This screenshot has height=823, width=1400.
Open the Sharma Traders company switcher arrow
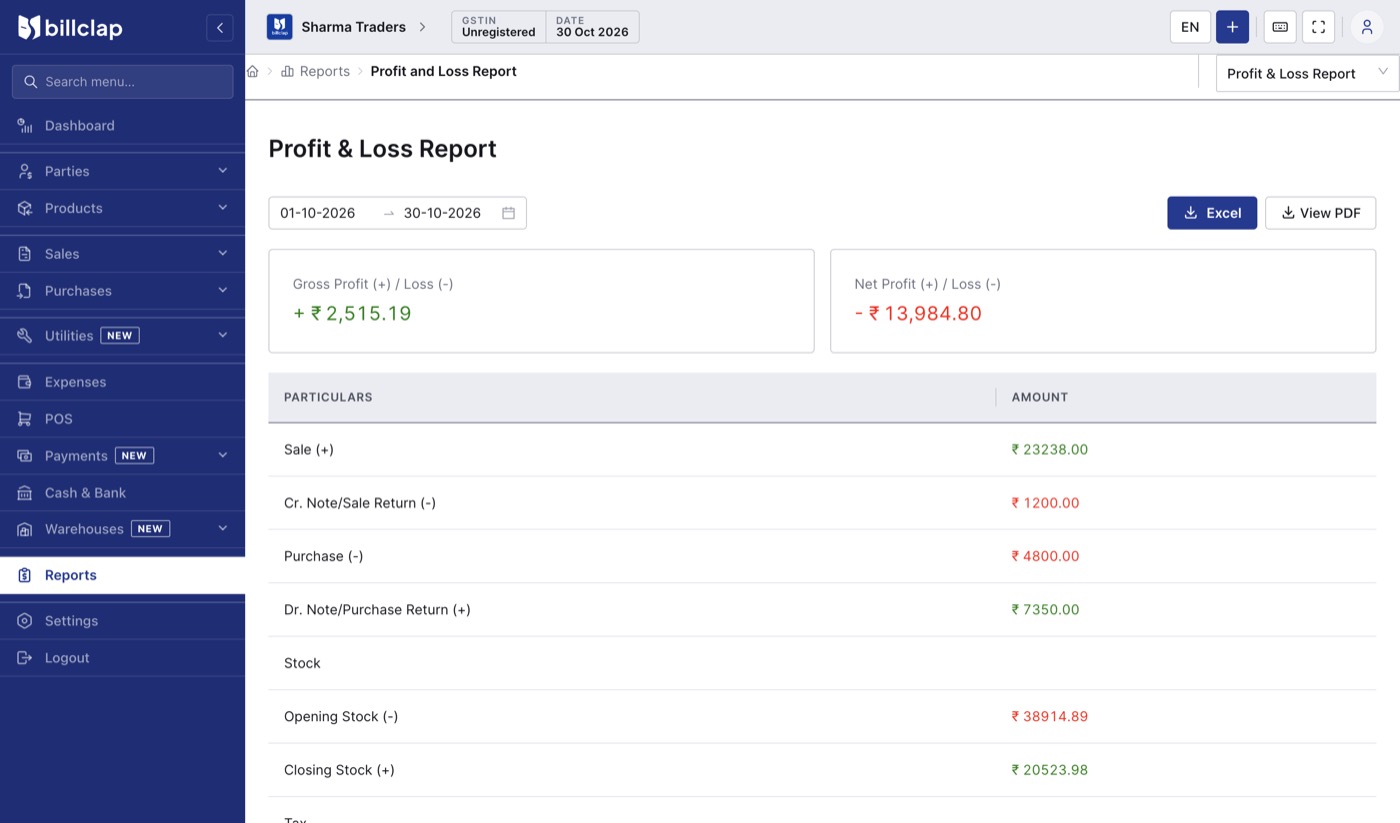[422, 27]
